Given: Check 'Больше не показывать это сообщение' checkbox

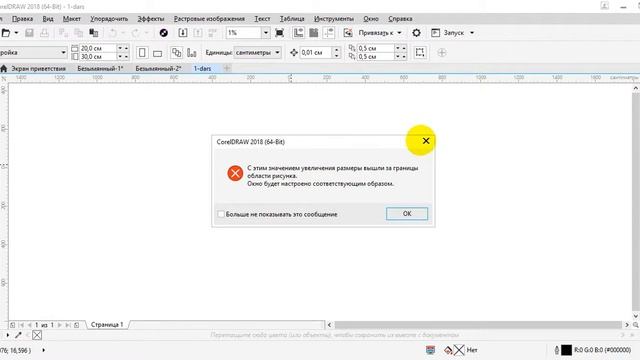Looking at the screenshot, I should coord(221,214).
